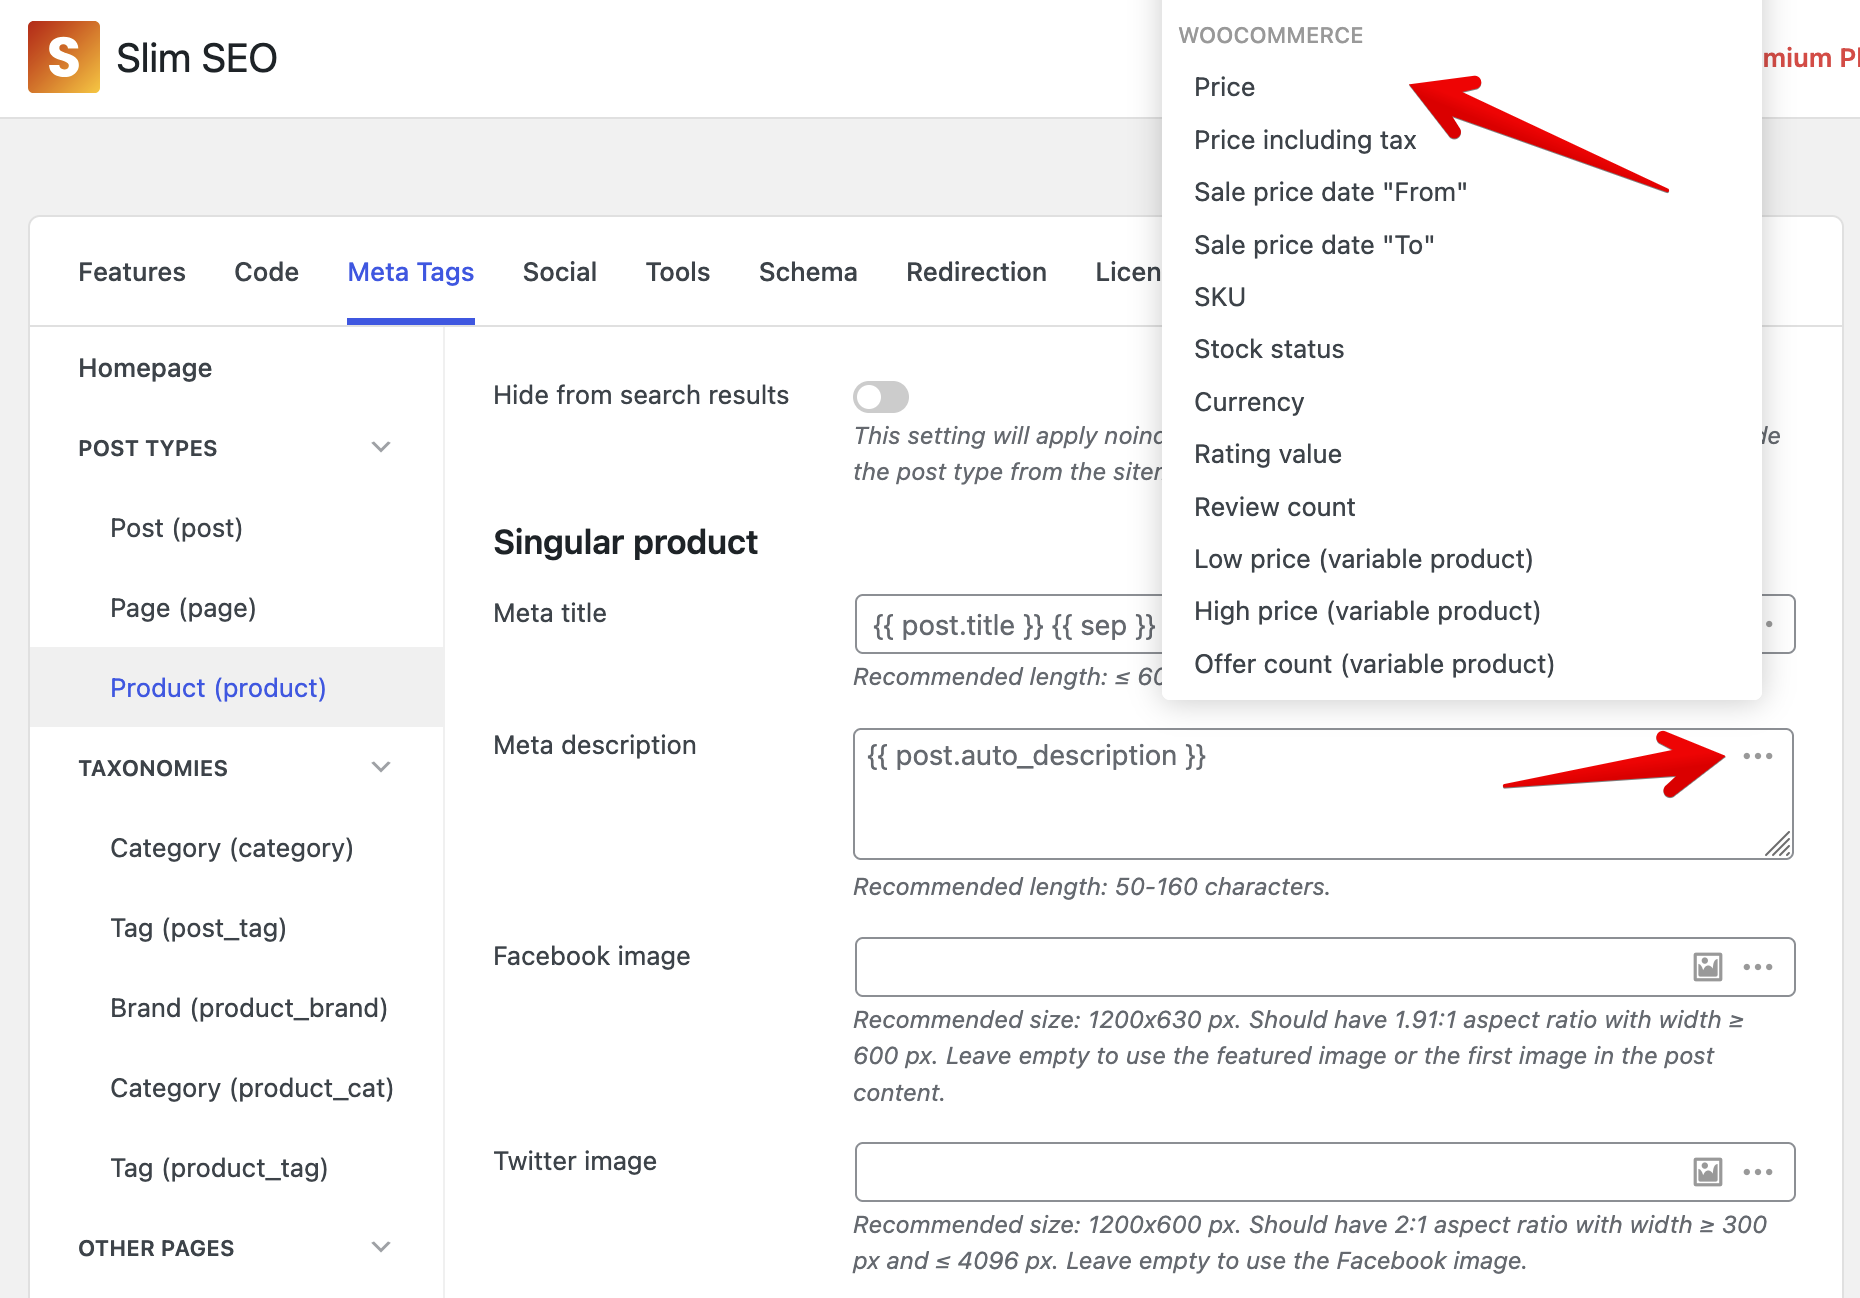Viewport: 1860px width, 1298px height.
Task: Choose Sale price date "From" variable
Action: point(1330,192)
